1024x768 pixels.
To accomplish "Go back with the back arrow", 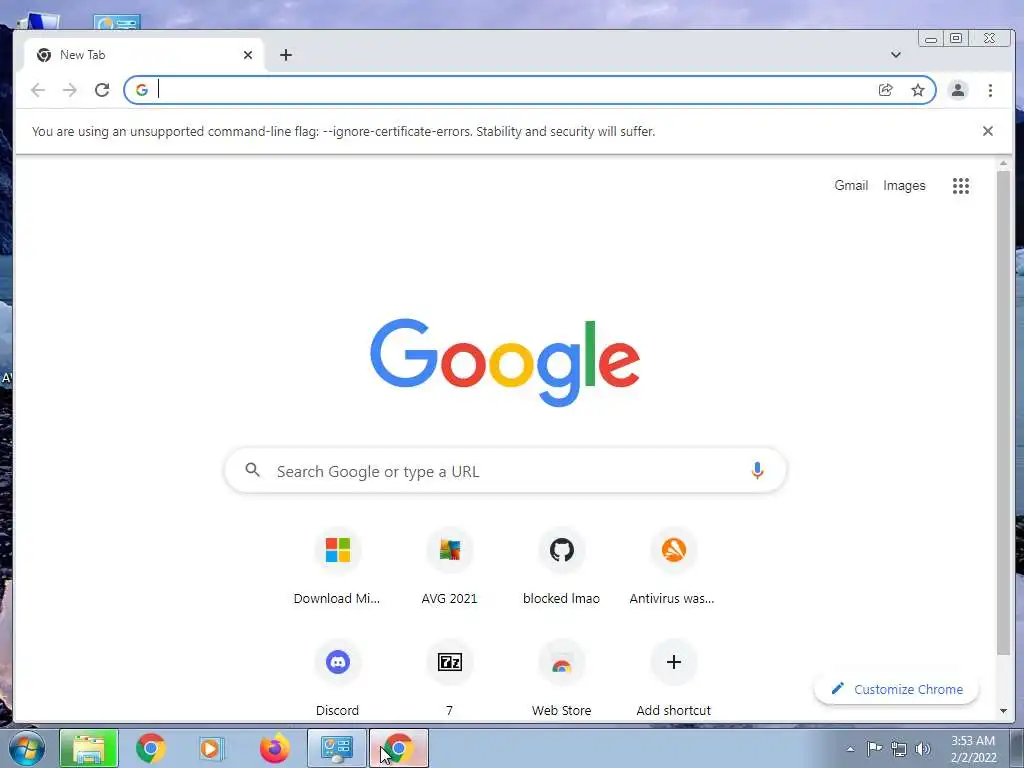I will (x=38, y=90).
